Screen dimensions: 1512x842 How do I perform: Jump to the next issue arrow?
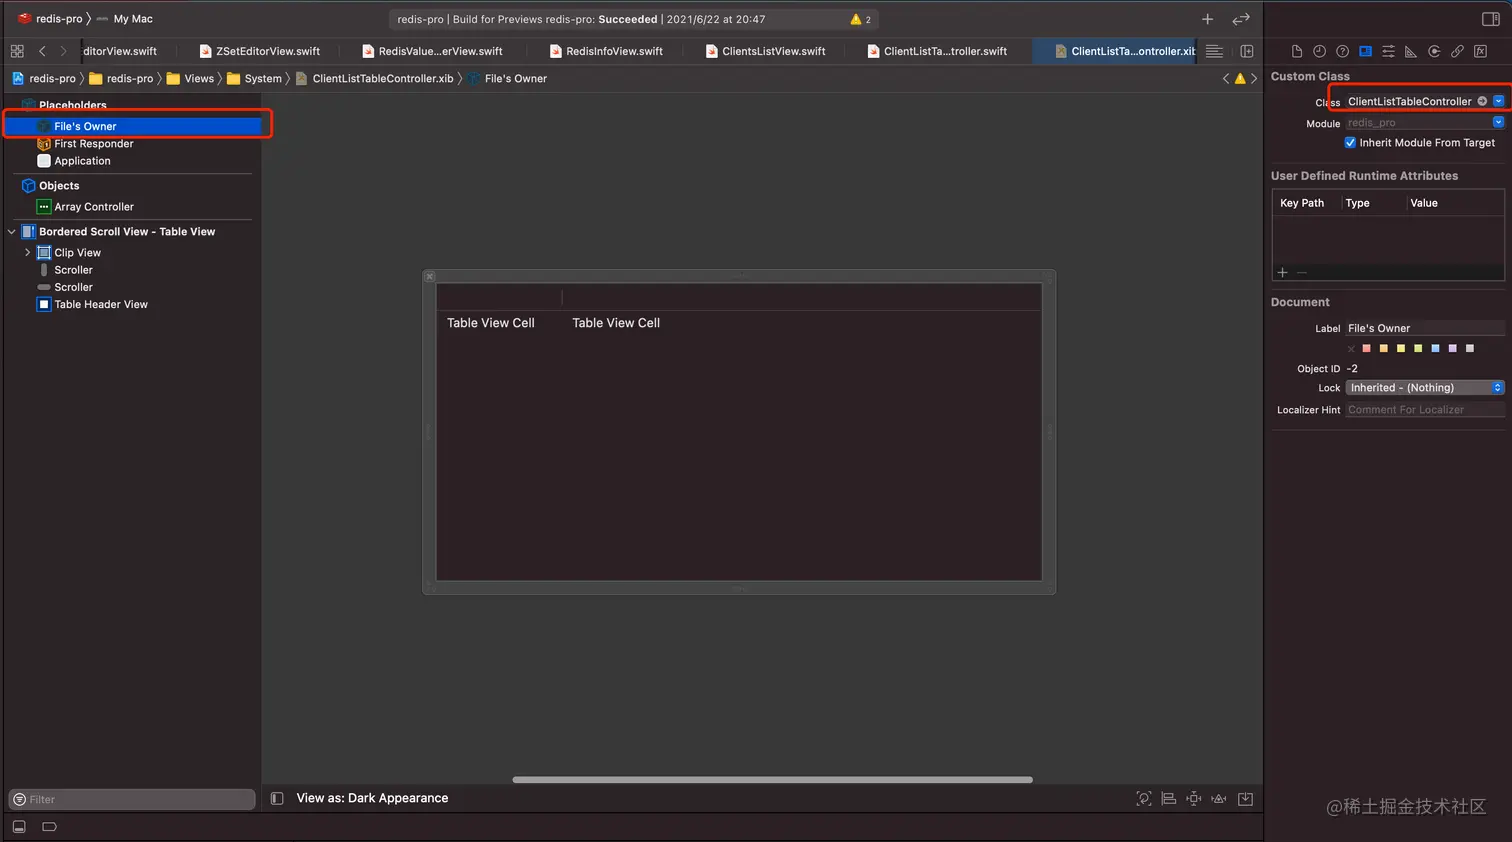(x=1254, y=78)
